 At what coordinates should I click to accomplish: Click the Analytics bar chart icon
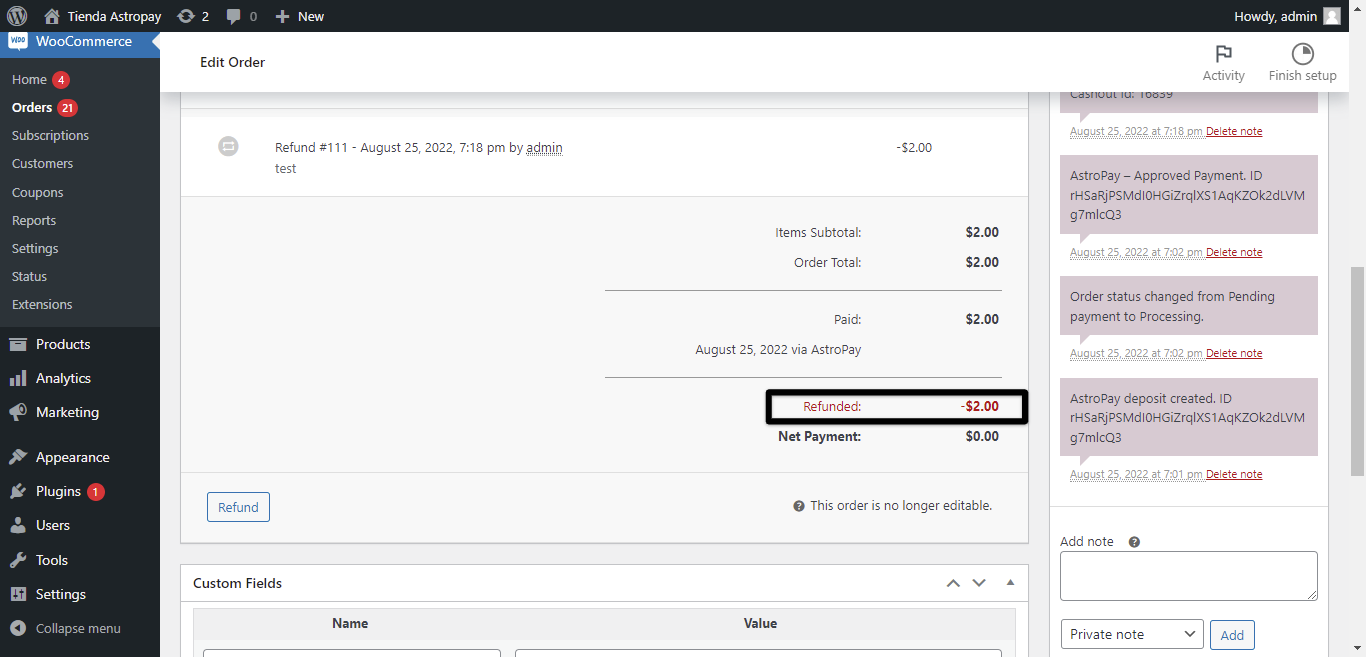pyautogui.click(x=18, y=378)
